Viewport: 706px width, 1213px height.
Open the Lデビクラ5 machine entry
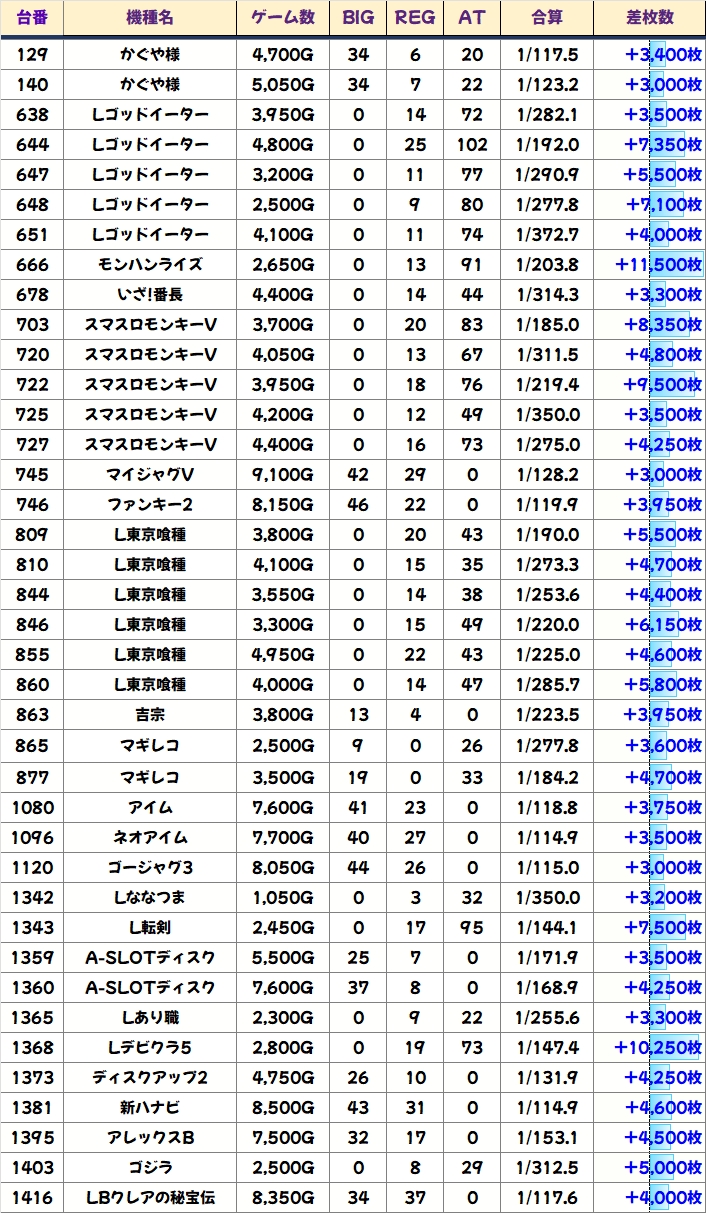150,1047
